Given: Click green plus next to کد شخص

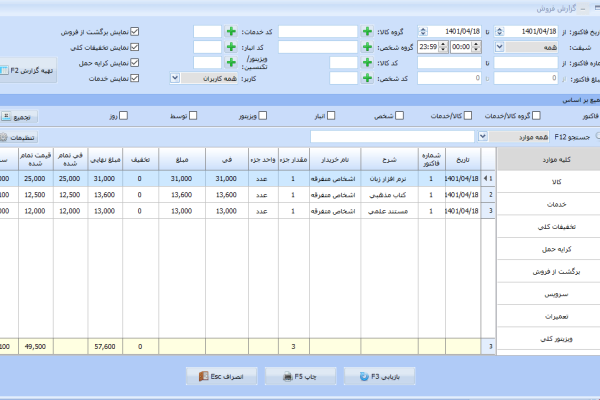Looking at the screenshot, I should 367,78.
